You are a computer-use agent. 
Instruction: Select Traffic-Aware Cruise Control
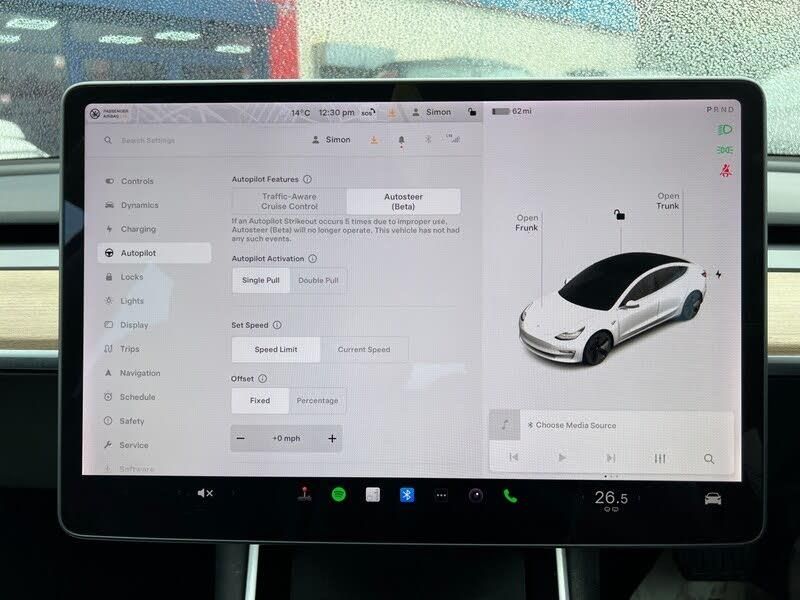point(289,201)
